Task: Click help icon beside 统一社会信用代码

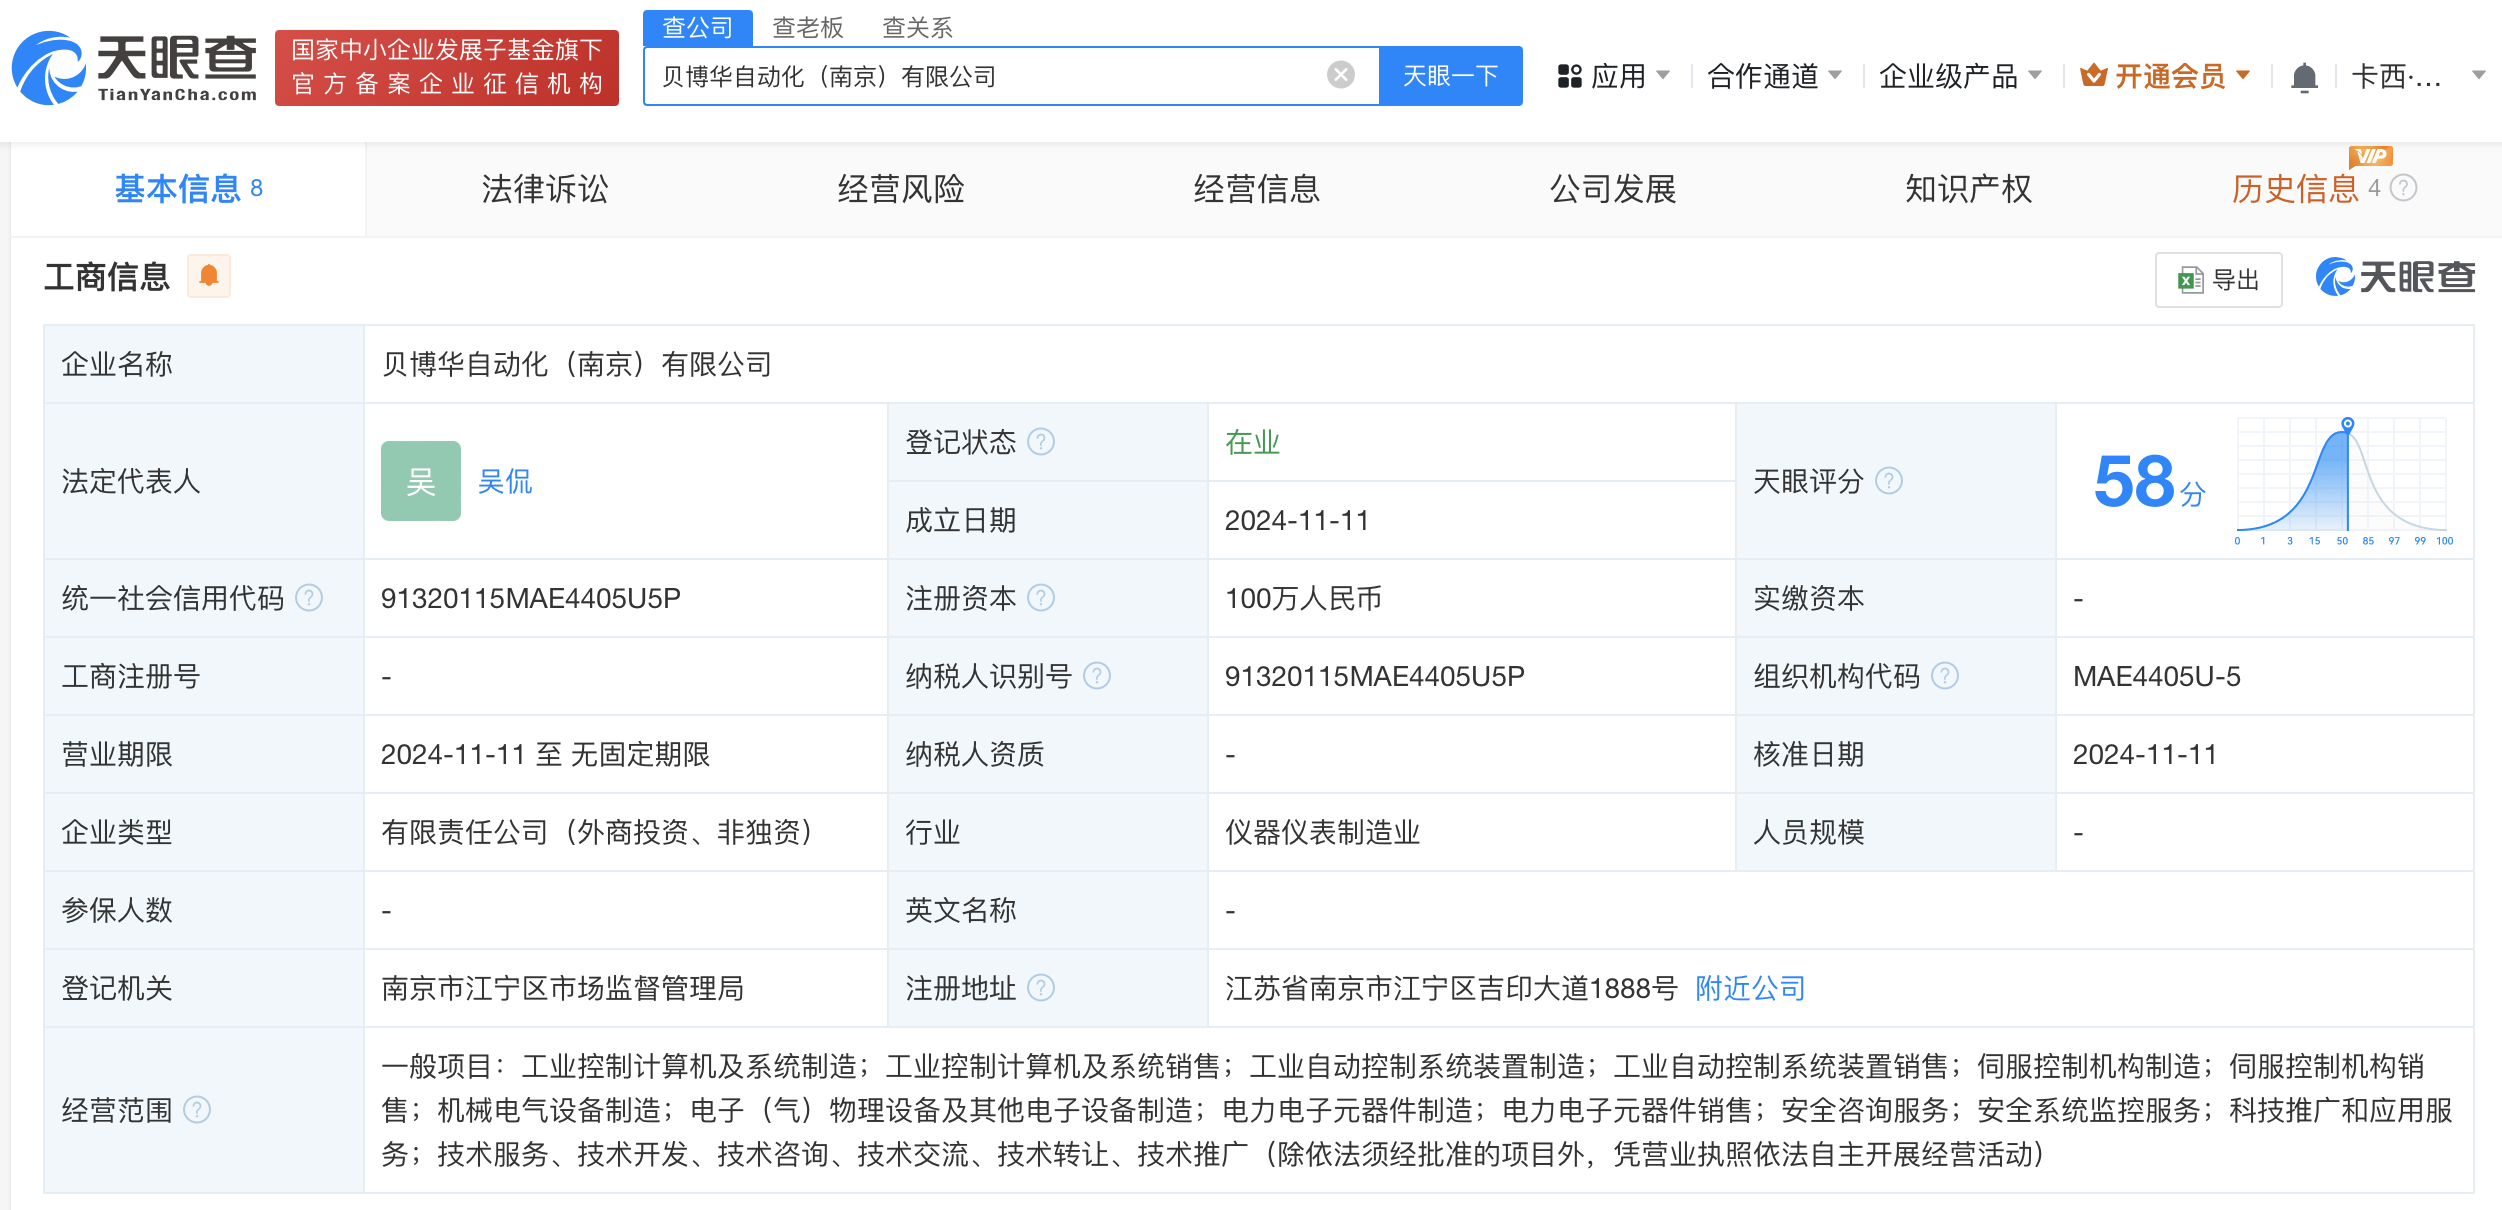Action: [x=310, y=598]
